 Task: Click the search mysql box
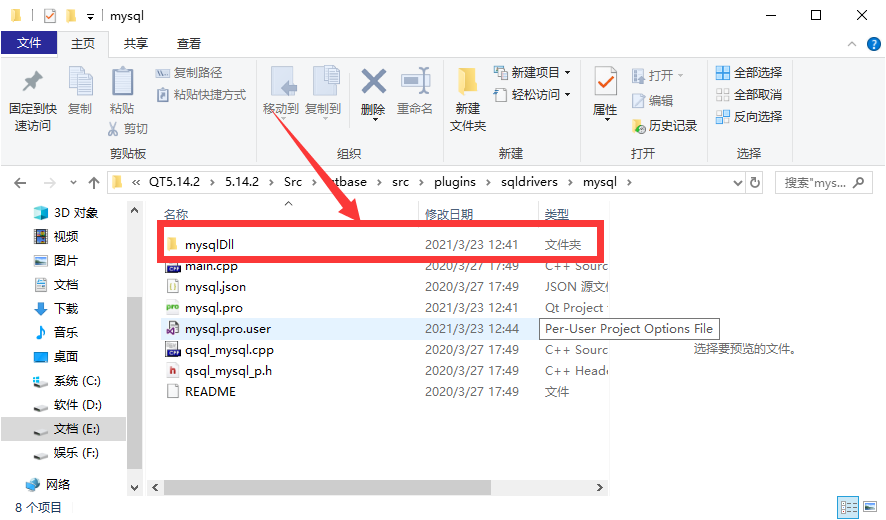click(x=823, y=183)
